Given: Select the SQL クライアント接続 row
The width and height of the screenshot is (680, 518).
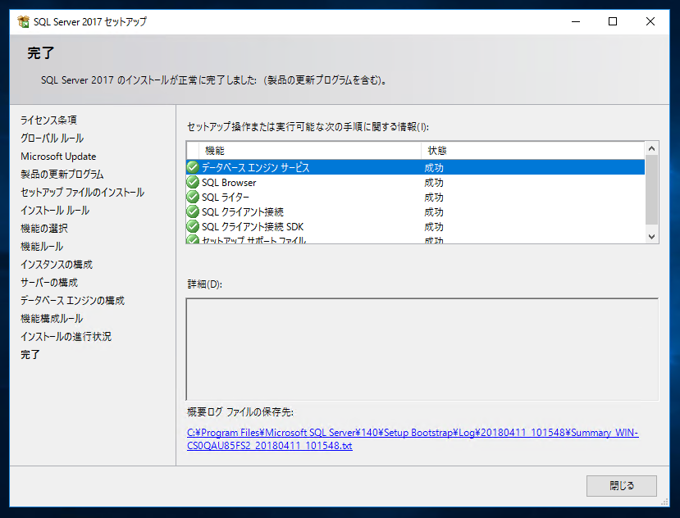Looking at the screenshot, I should pos(415,212).
